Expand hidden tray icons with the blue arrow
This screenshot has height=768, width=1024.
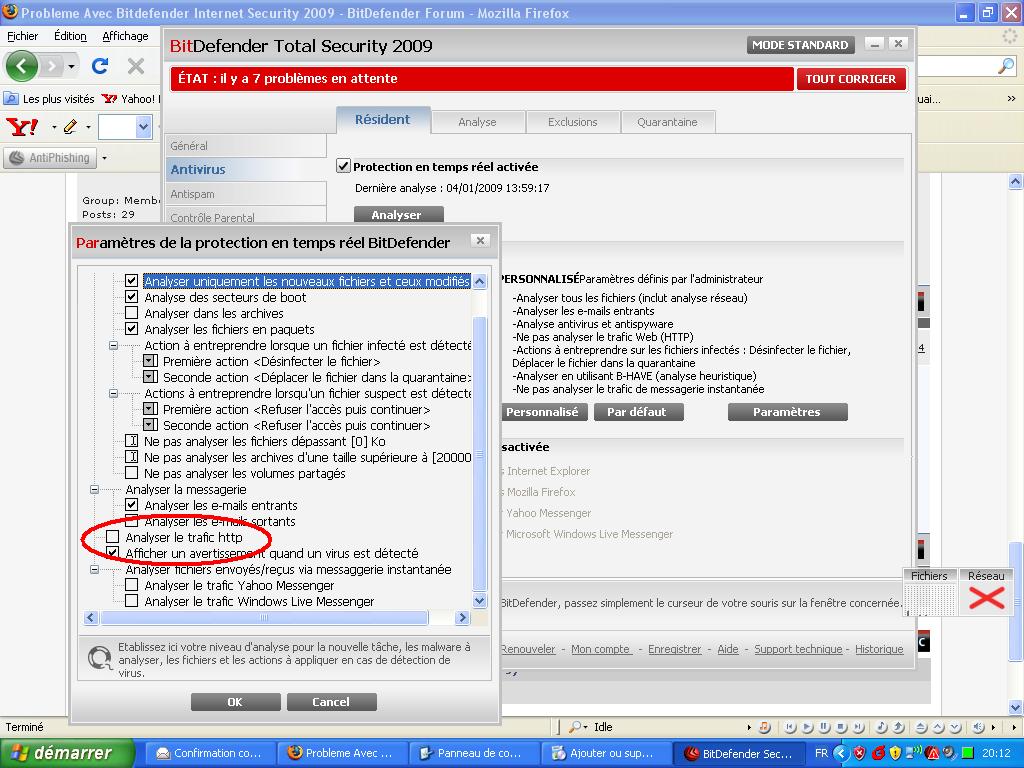[840, 753]
